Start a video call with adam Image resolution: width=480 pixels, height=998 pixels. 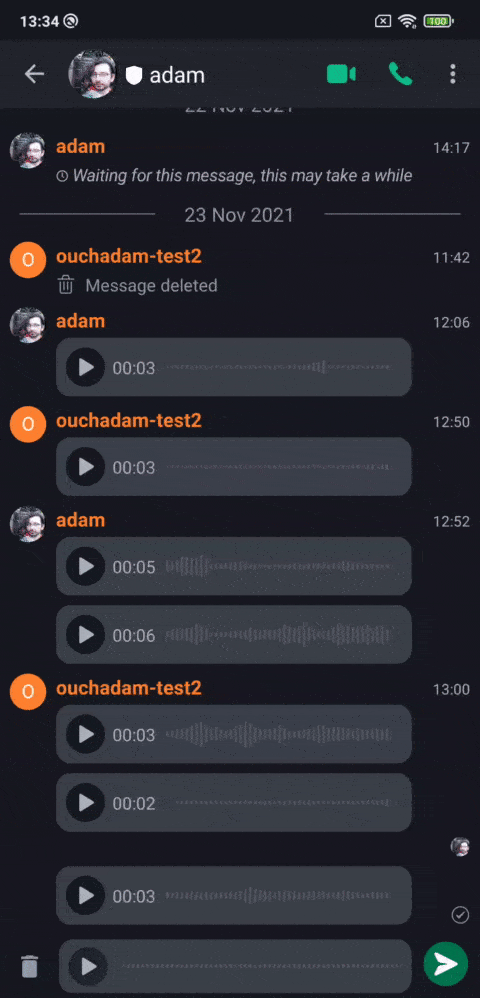pyautogui.click(x=341, y=74)
